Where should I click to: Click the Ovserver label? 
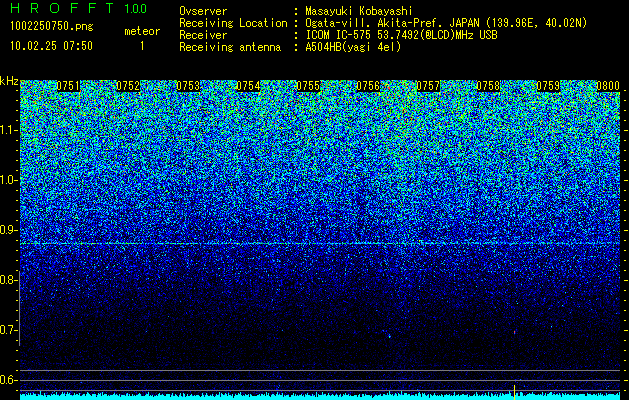tap(203, 11)
